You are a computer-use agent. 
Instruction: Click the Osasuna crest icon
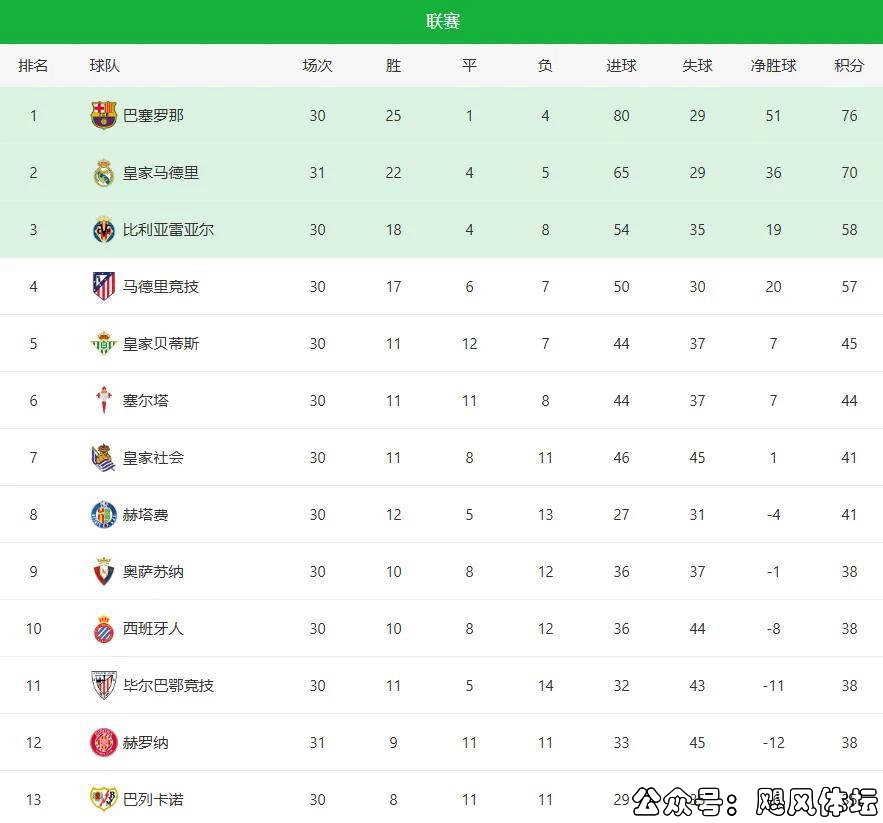tap(104, 572)
